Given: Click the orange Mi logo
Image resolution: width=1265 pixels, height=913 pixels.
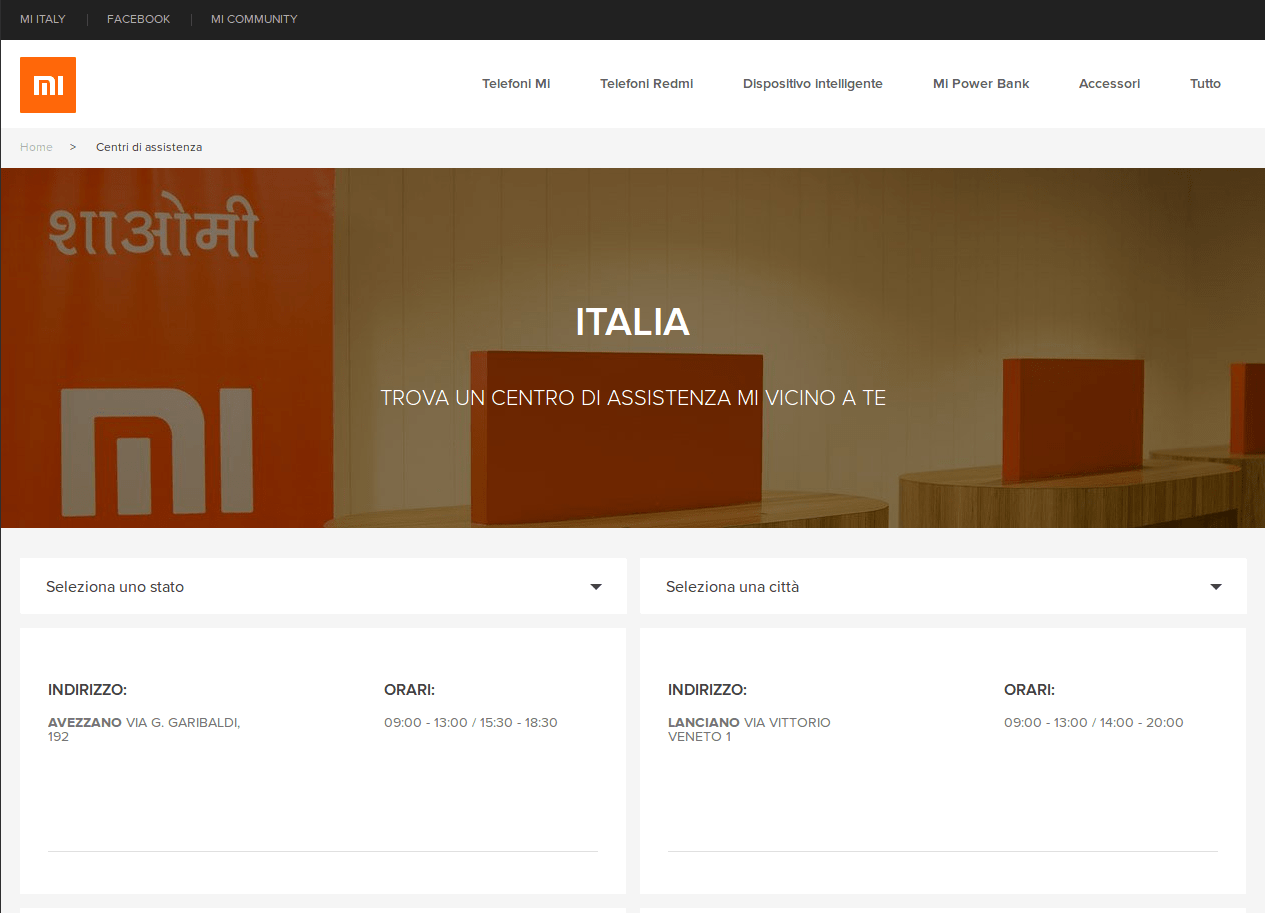Looking at the screenshot, I should (x=48, y=85).
